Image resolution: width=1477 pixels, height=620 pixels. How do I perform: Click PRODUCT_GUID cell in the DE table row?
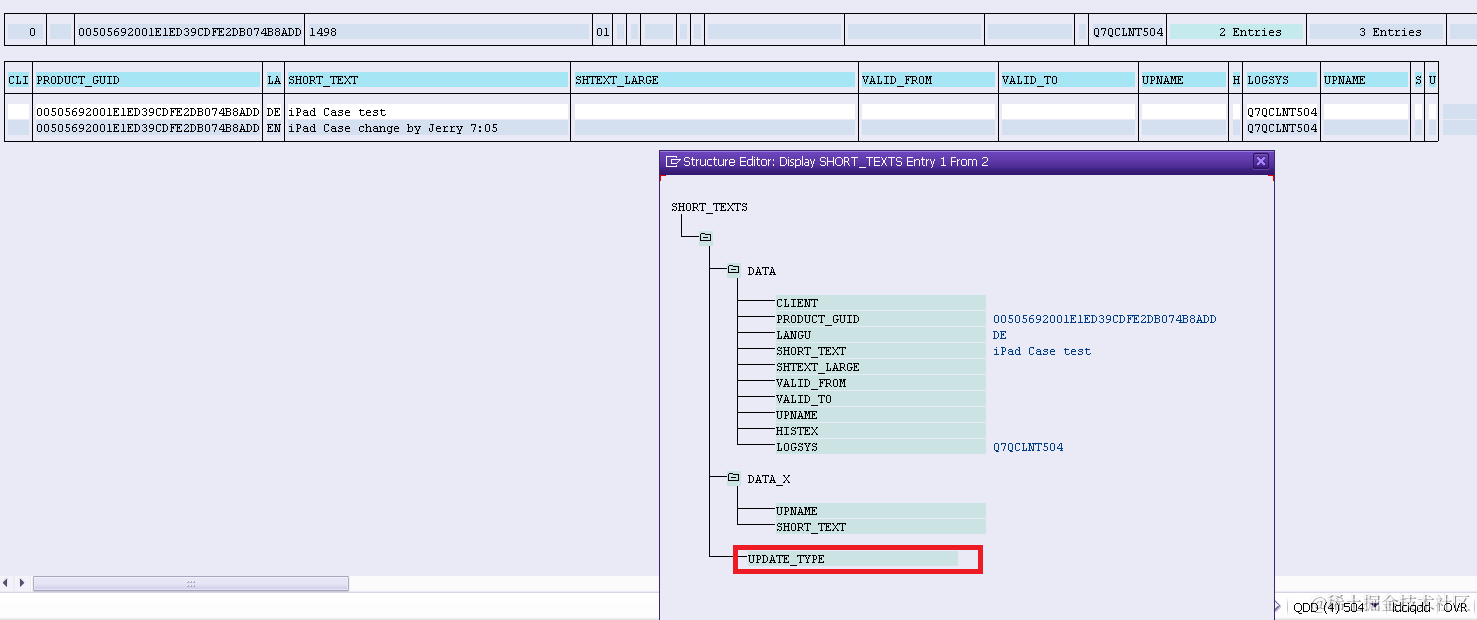(x=147, y=112)
